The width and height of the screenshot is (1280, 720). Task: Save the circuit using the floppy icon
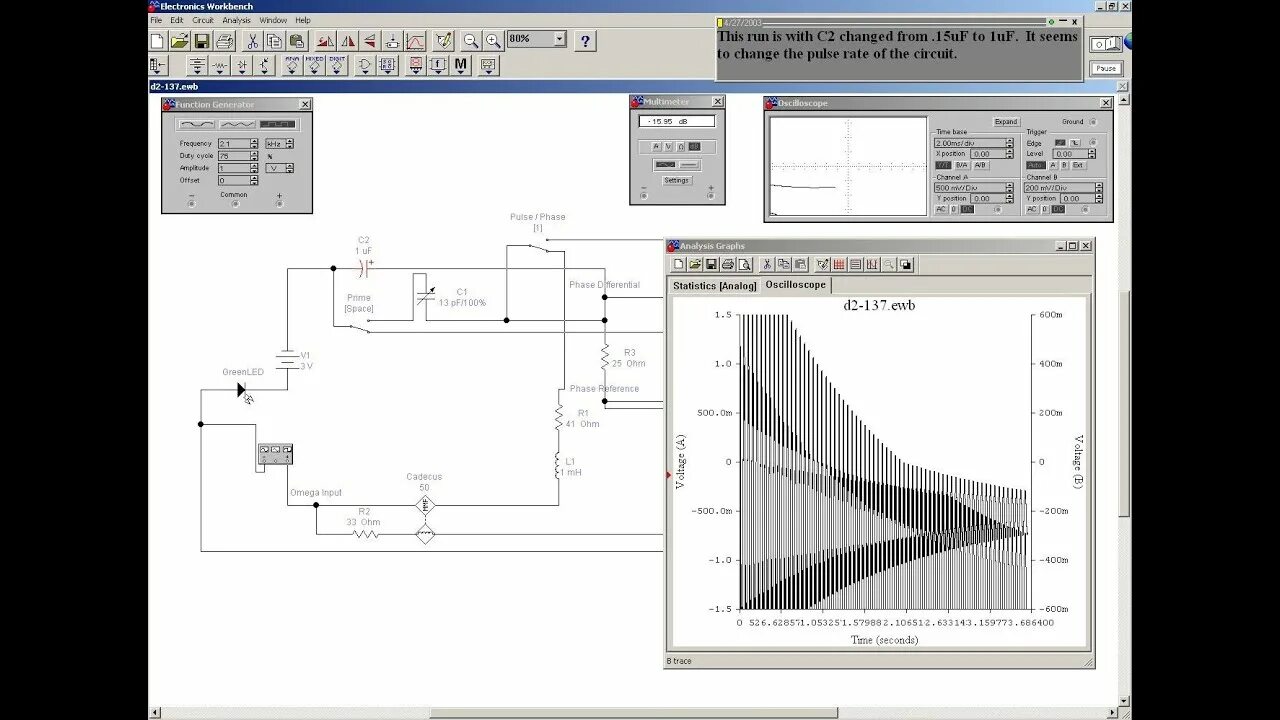202,41
